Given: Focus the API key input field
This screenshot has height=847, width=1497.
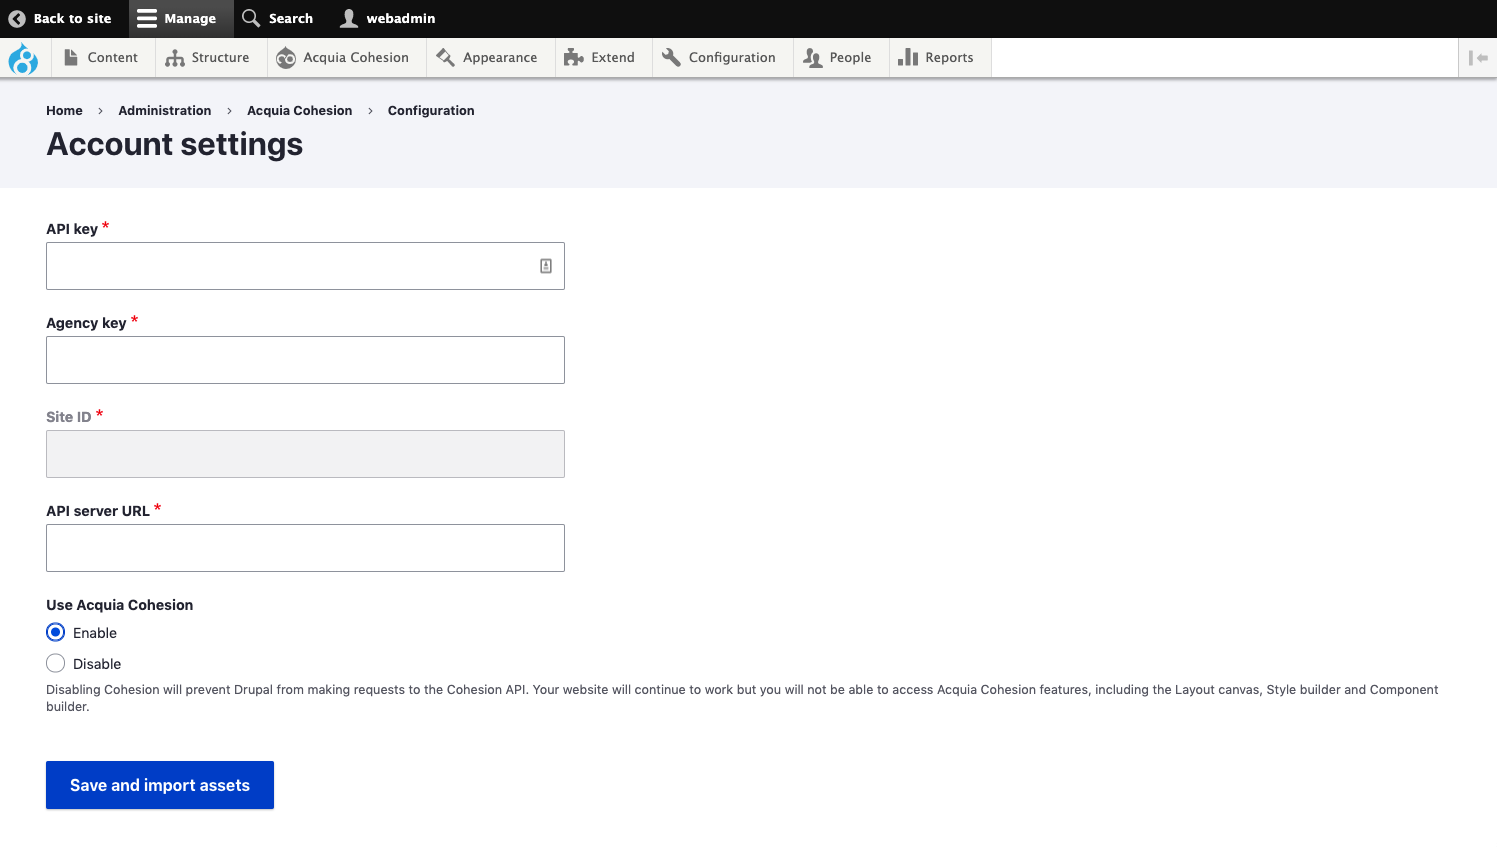Looking at the screenshot, I should (305, 266).
